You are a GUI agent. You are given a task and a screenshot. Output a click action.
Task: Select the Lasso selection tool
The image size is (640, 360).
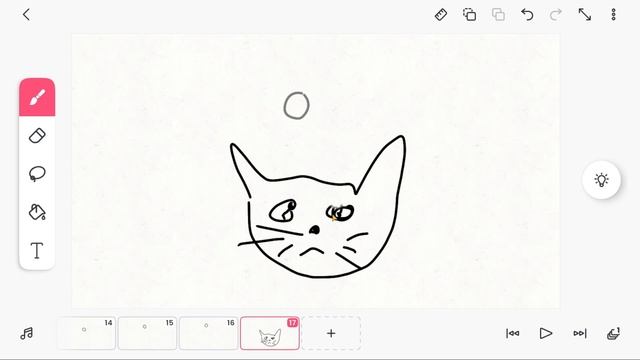37,174
